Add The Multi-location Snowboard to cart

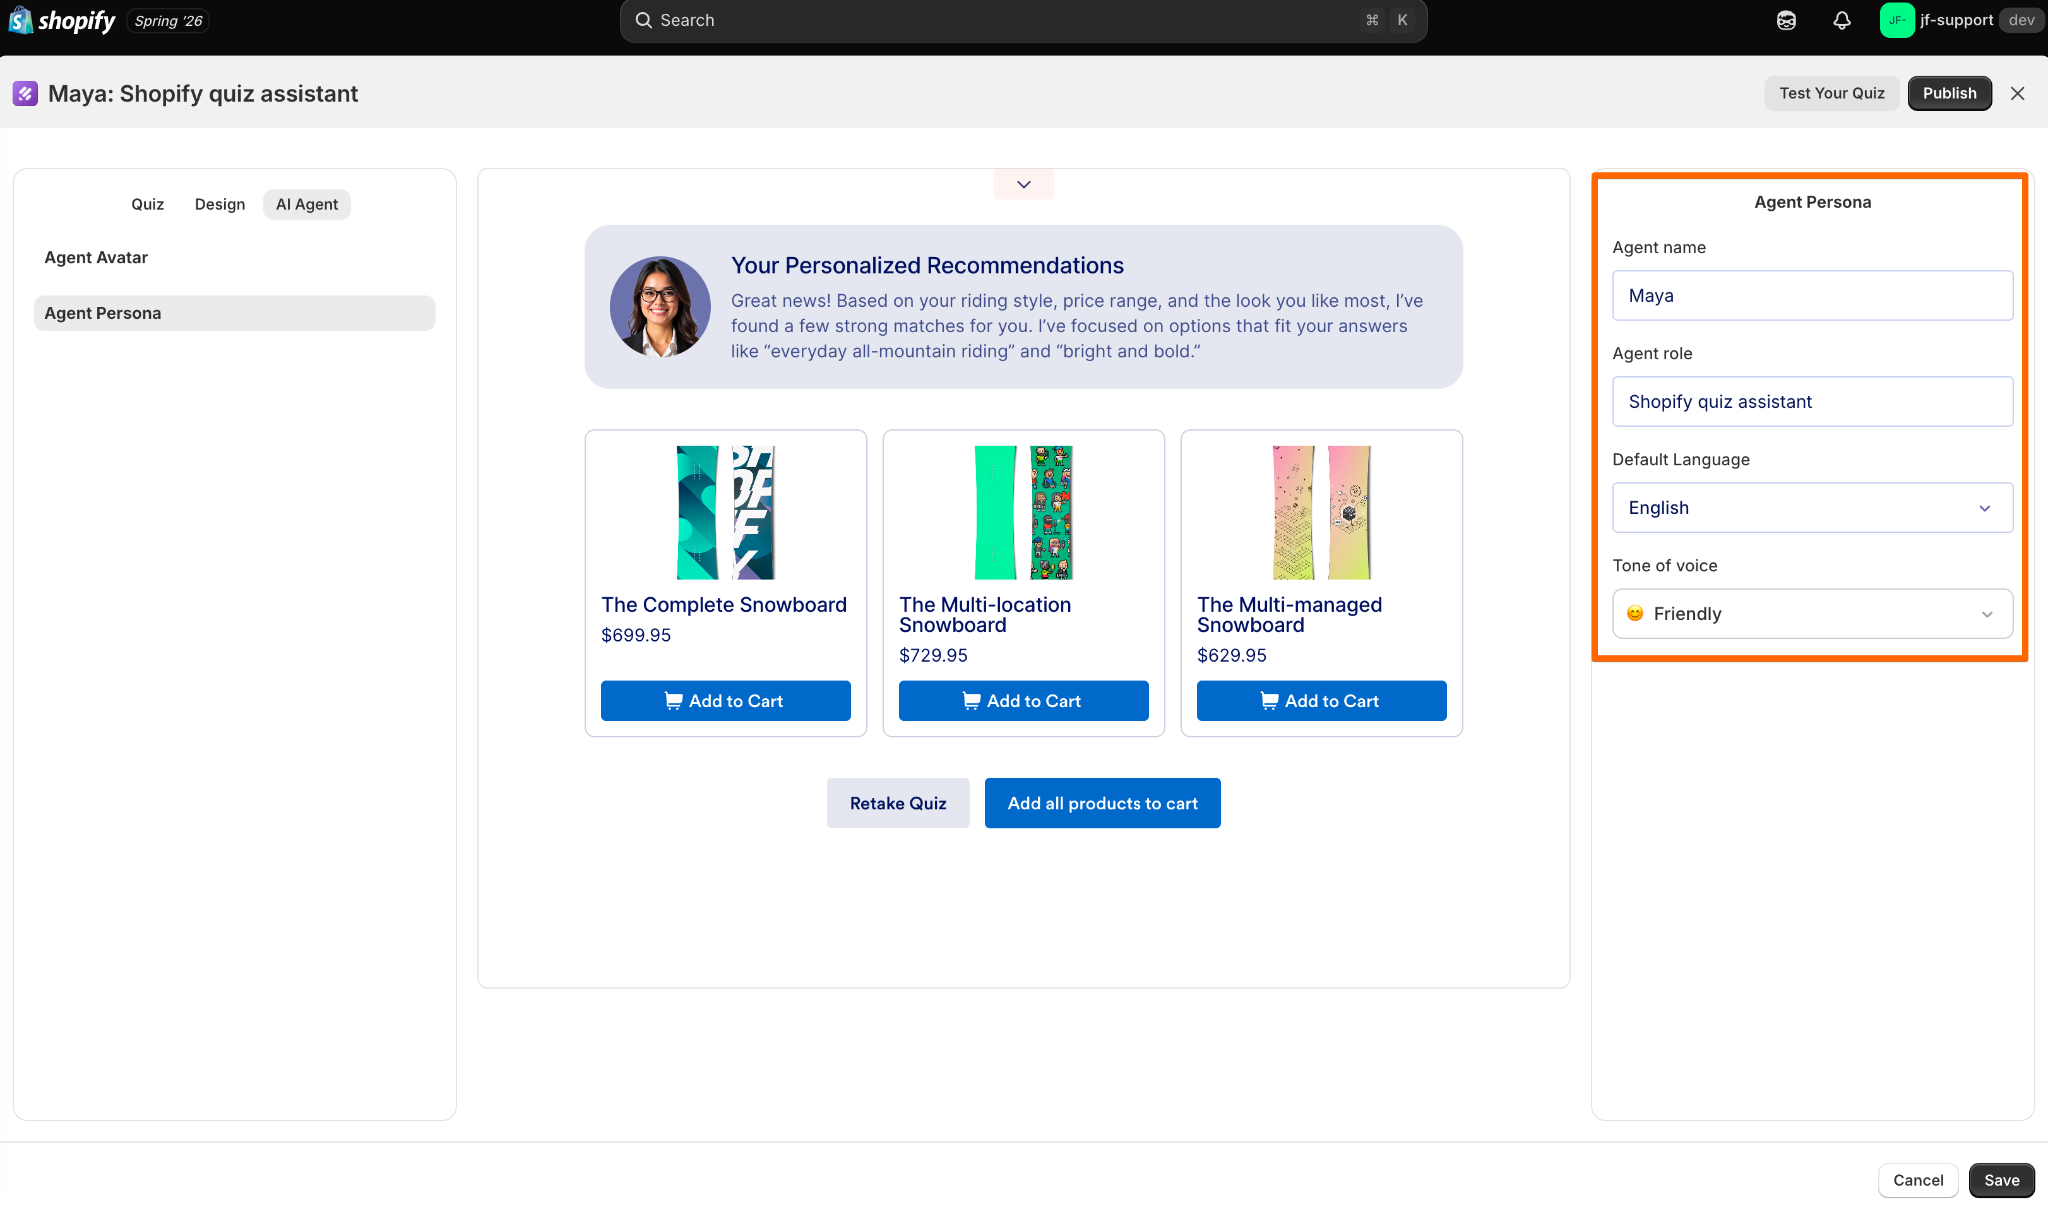click(1023, 701)
